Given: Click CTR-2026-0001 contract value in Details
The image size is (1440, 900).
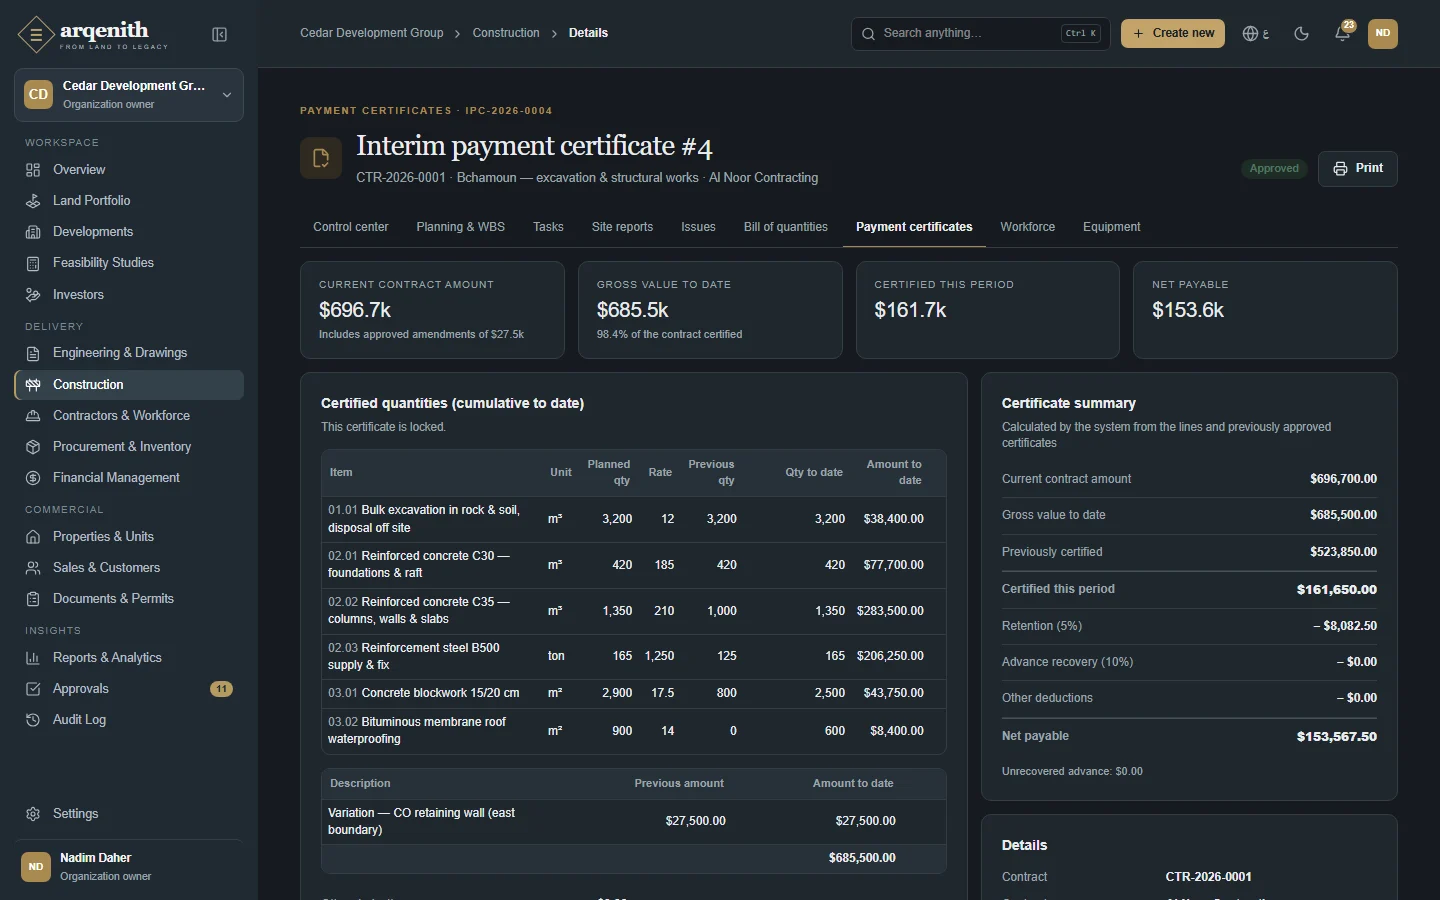Looking at the screenshot, I should [x=1208, y=877].
